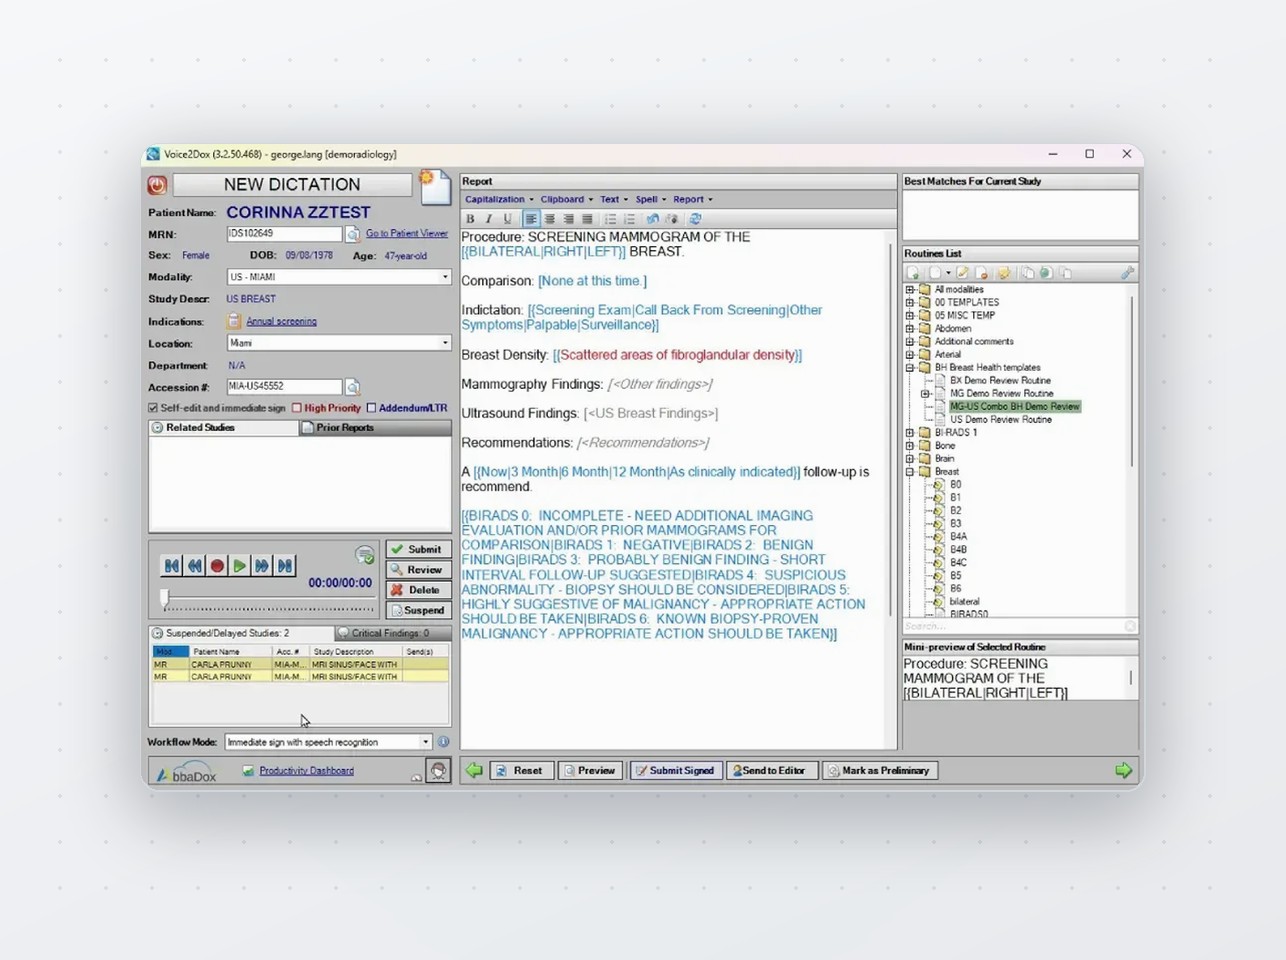1286x960 pixels.
Task: Toggle the Self-edit and immediate sign checkbox
Action: 153,408
